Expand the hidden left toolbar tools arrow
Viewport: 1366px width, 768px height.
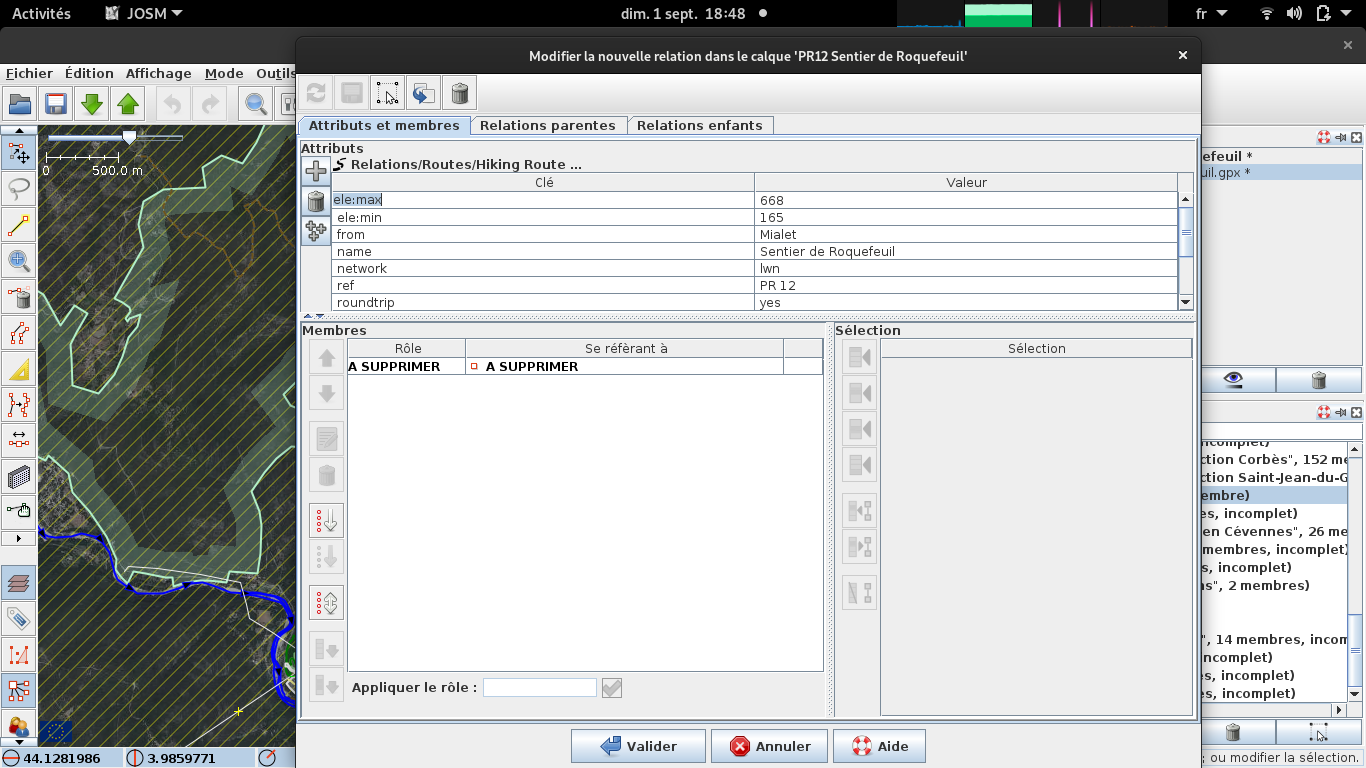click(x=18, y=539)
